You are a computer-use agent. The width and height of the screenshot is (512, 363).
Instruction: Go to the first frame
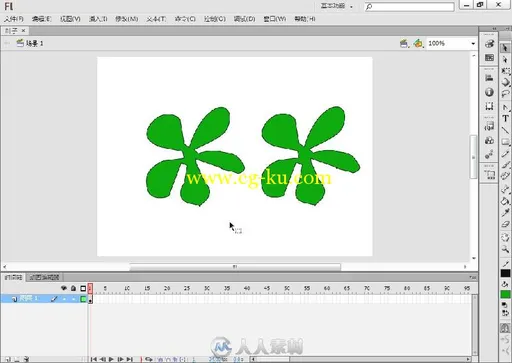(x=94, y=359)
